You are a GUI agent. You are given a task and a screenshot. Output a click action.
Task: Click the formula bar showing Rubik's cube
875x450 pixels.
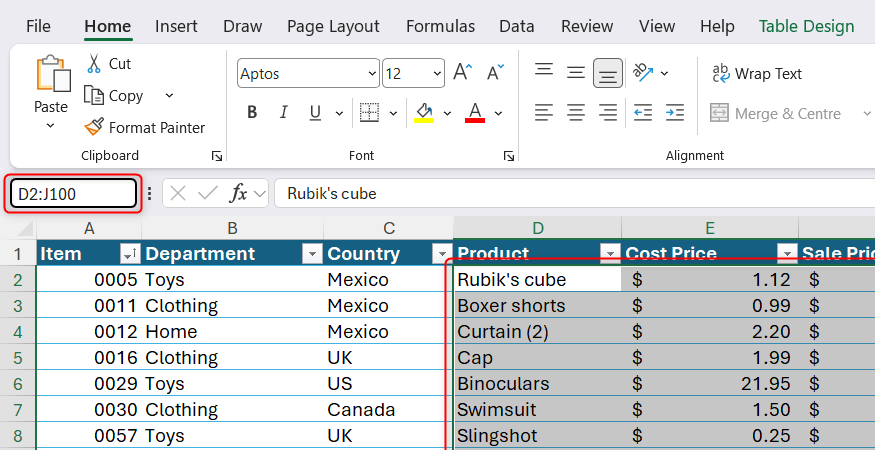[575, 194]
